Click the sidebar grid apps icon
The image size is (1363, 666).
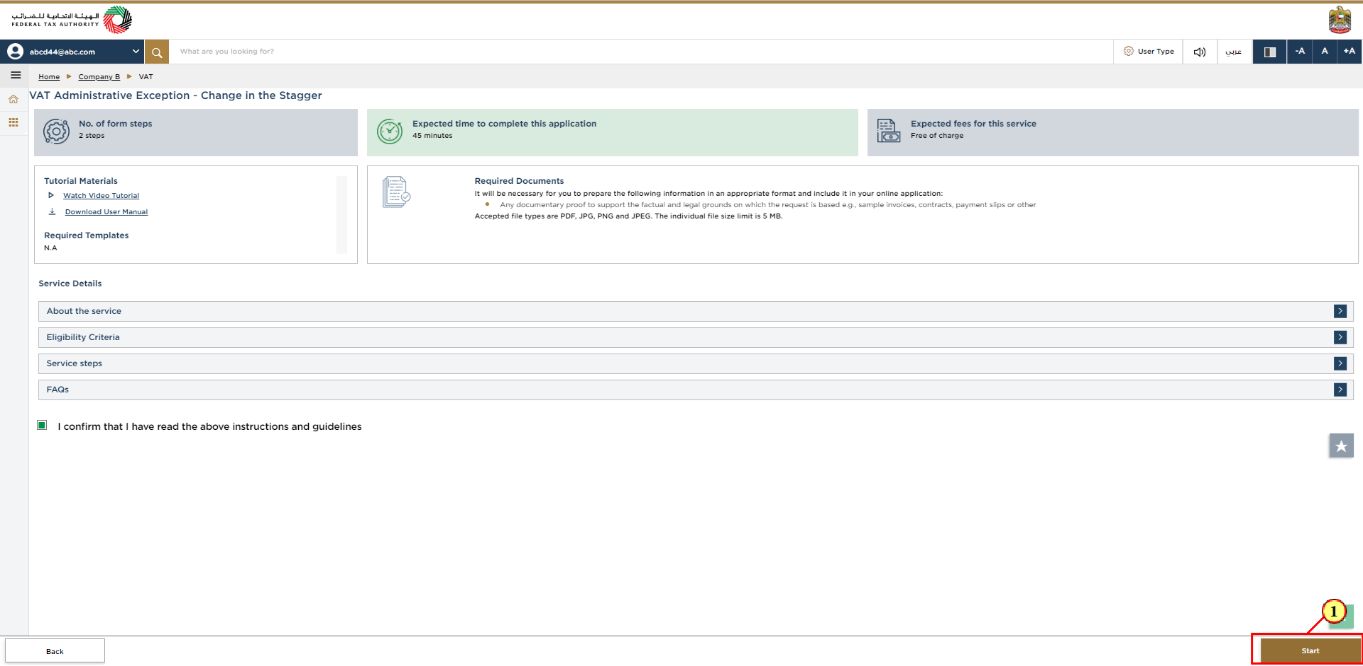click(14, 122)
